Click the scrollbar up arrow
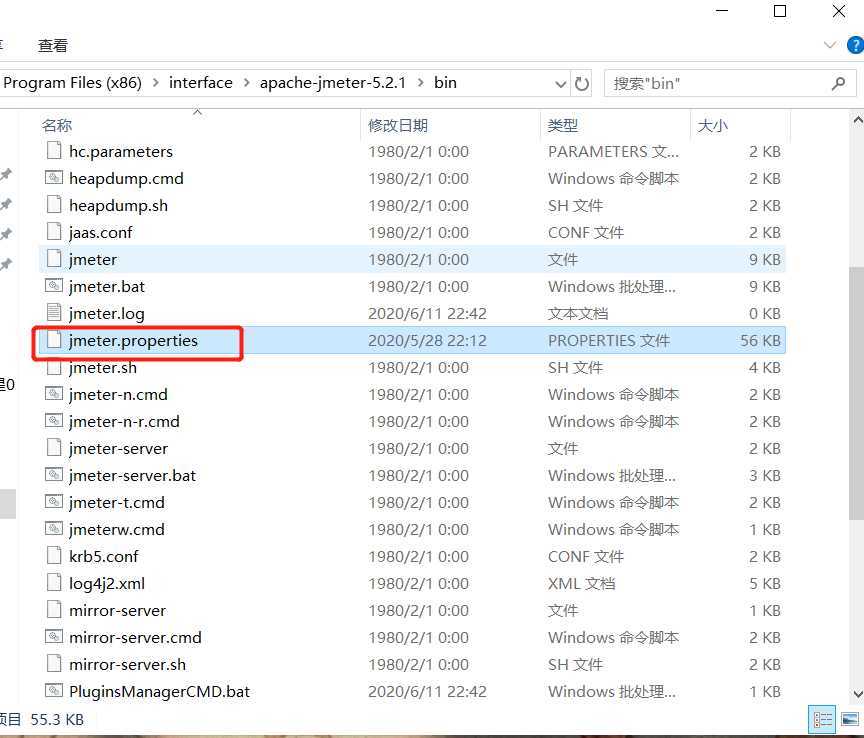 pyautogui.click(x=857, y=119)
